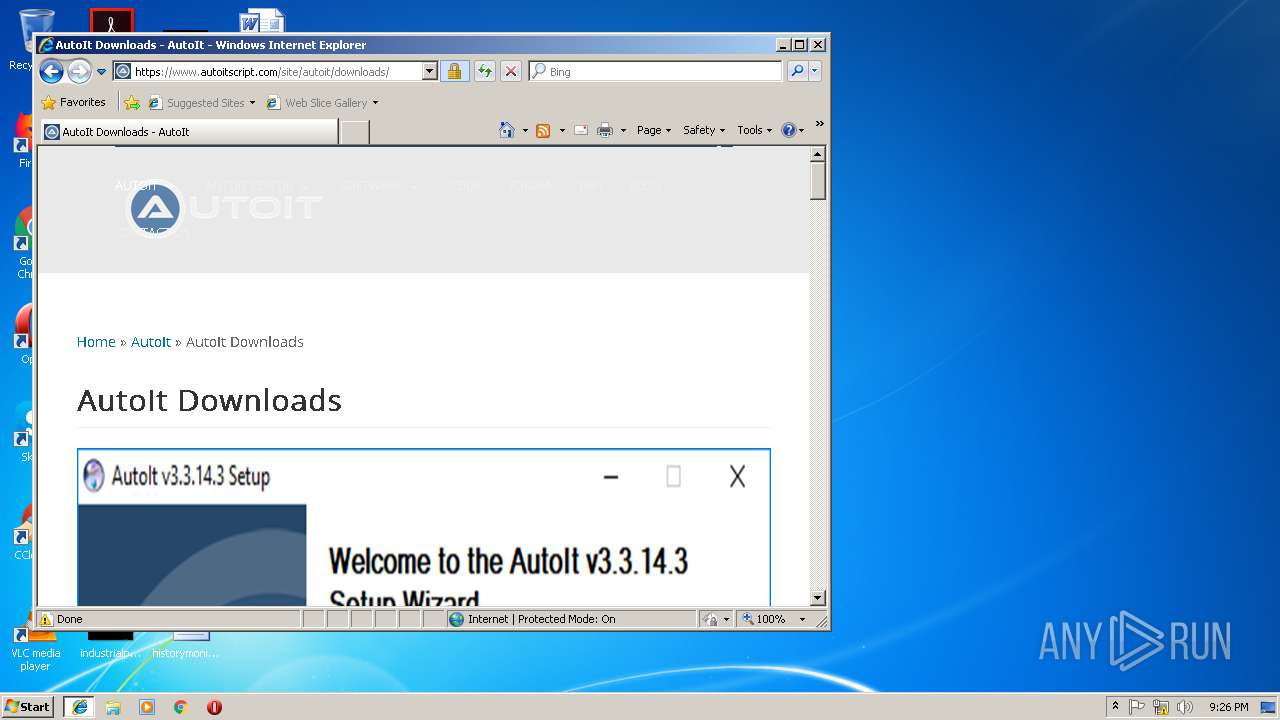Click Action Center flag tray icon
The image size is (1280, 720).
pos(1137,707)
